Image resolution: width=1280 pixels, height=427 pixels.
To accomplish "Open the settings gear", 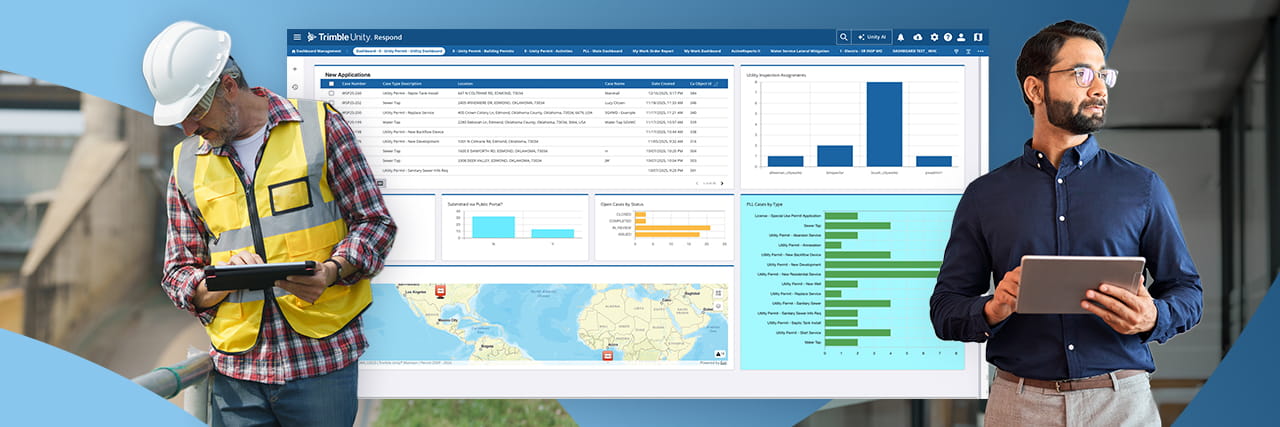I will point(934,37).
